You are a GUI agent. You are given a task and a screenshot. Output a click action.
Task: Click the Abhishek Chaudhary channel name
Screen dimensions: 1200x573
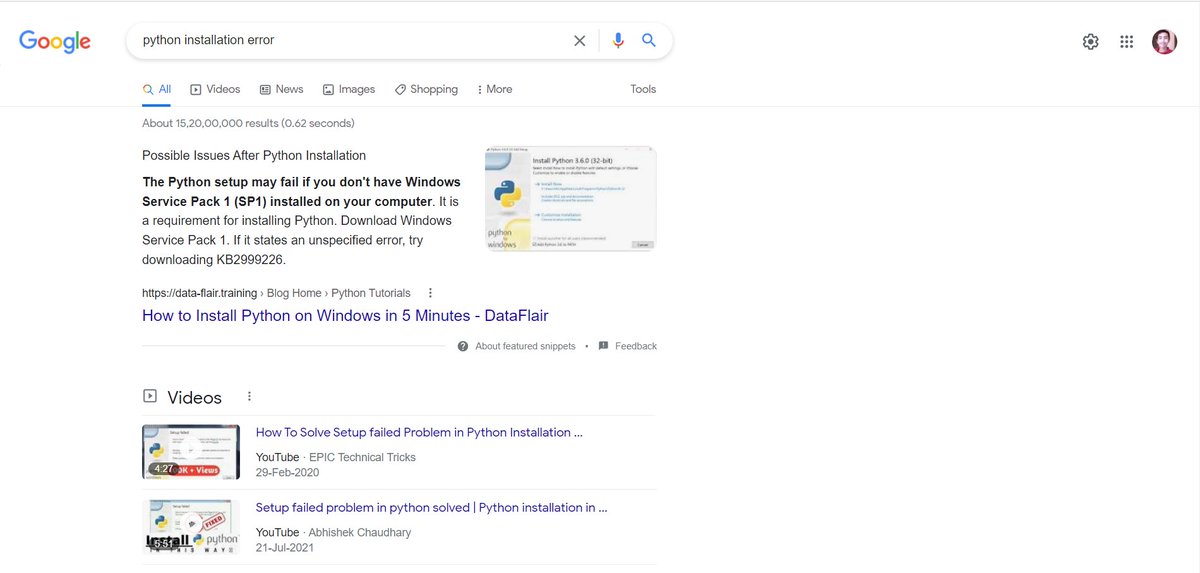(360, 532)
